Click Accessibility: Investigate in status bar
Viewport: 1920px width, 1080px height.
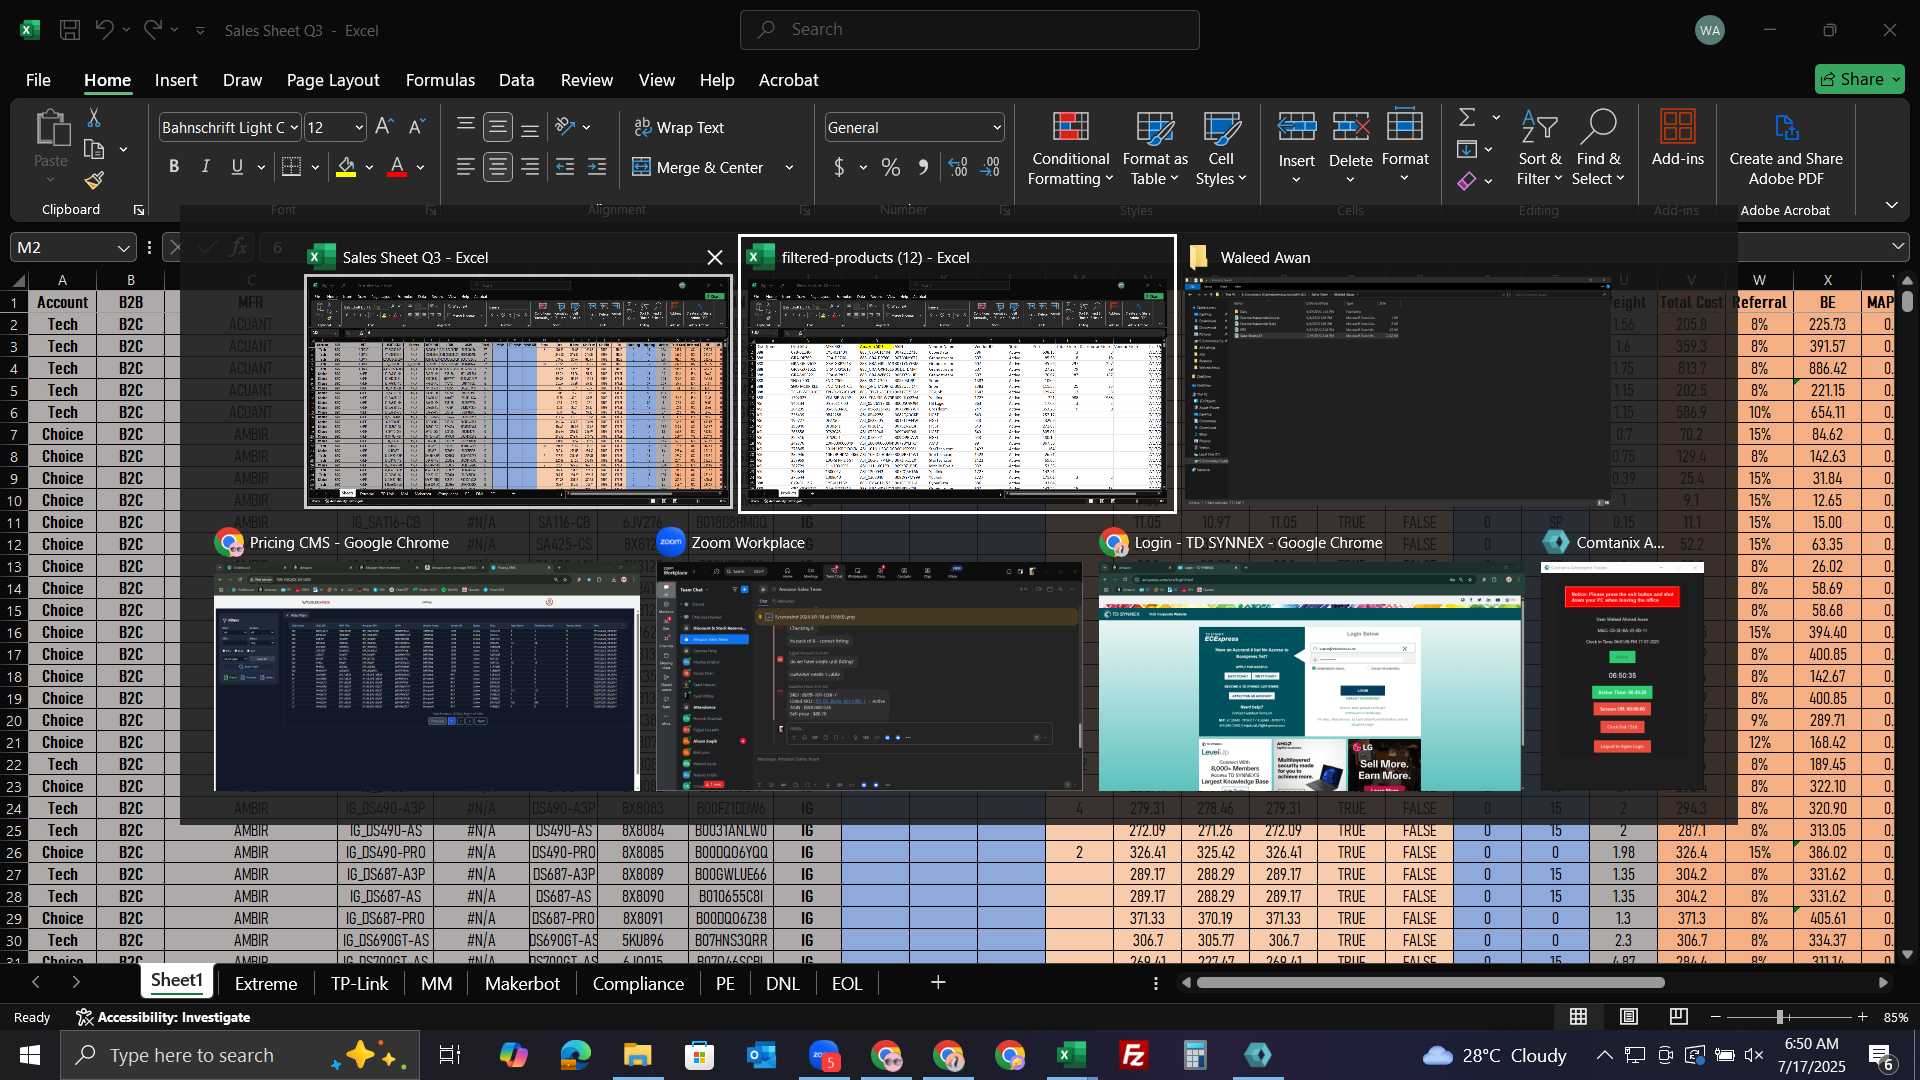163,1017
